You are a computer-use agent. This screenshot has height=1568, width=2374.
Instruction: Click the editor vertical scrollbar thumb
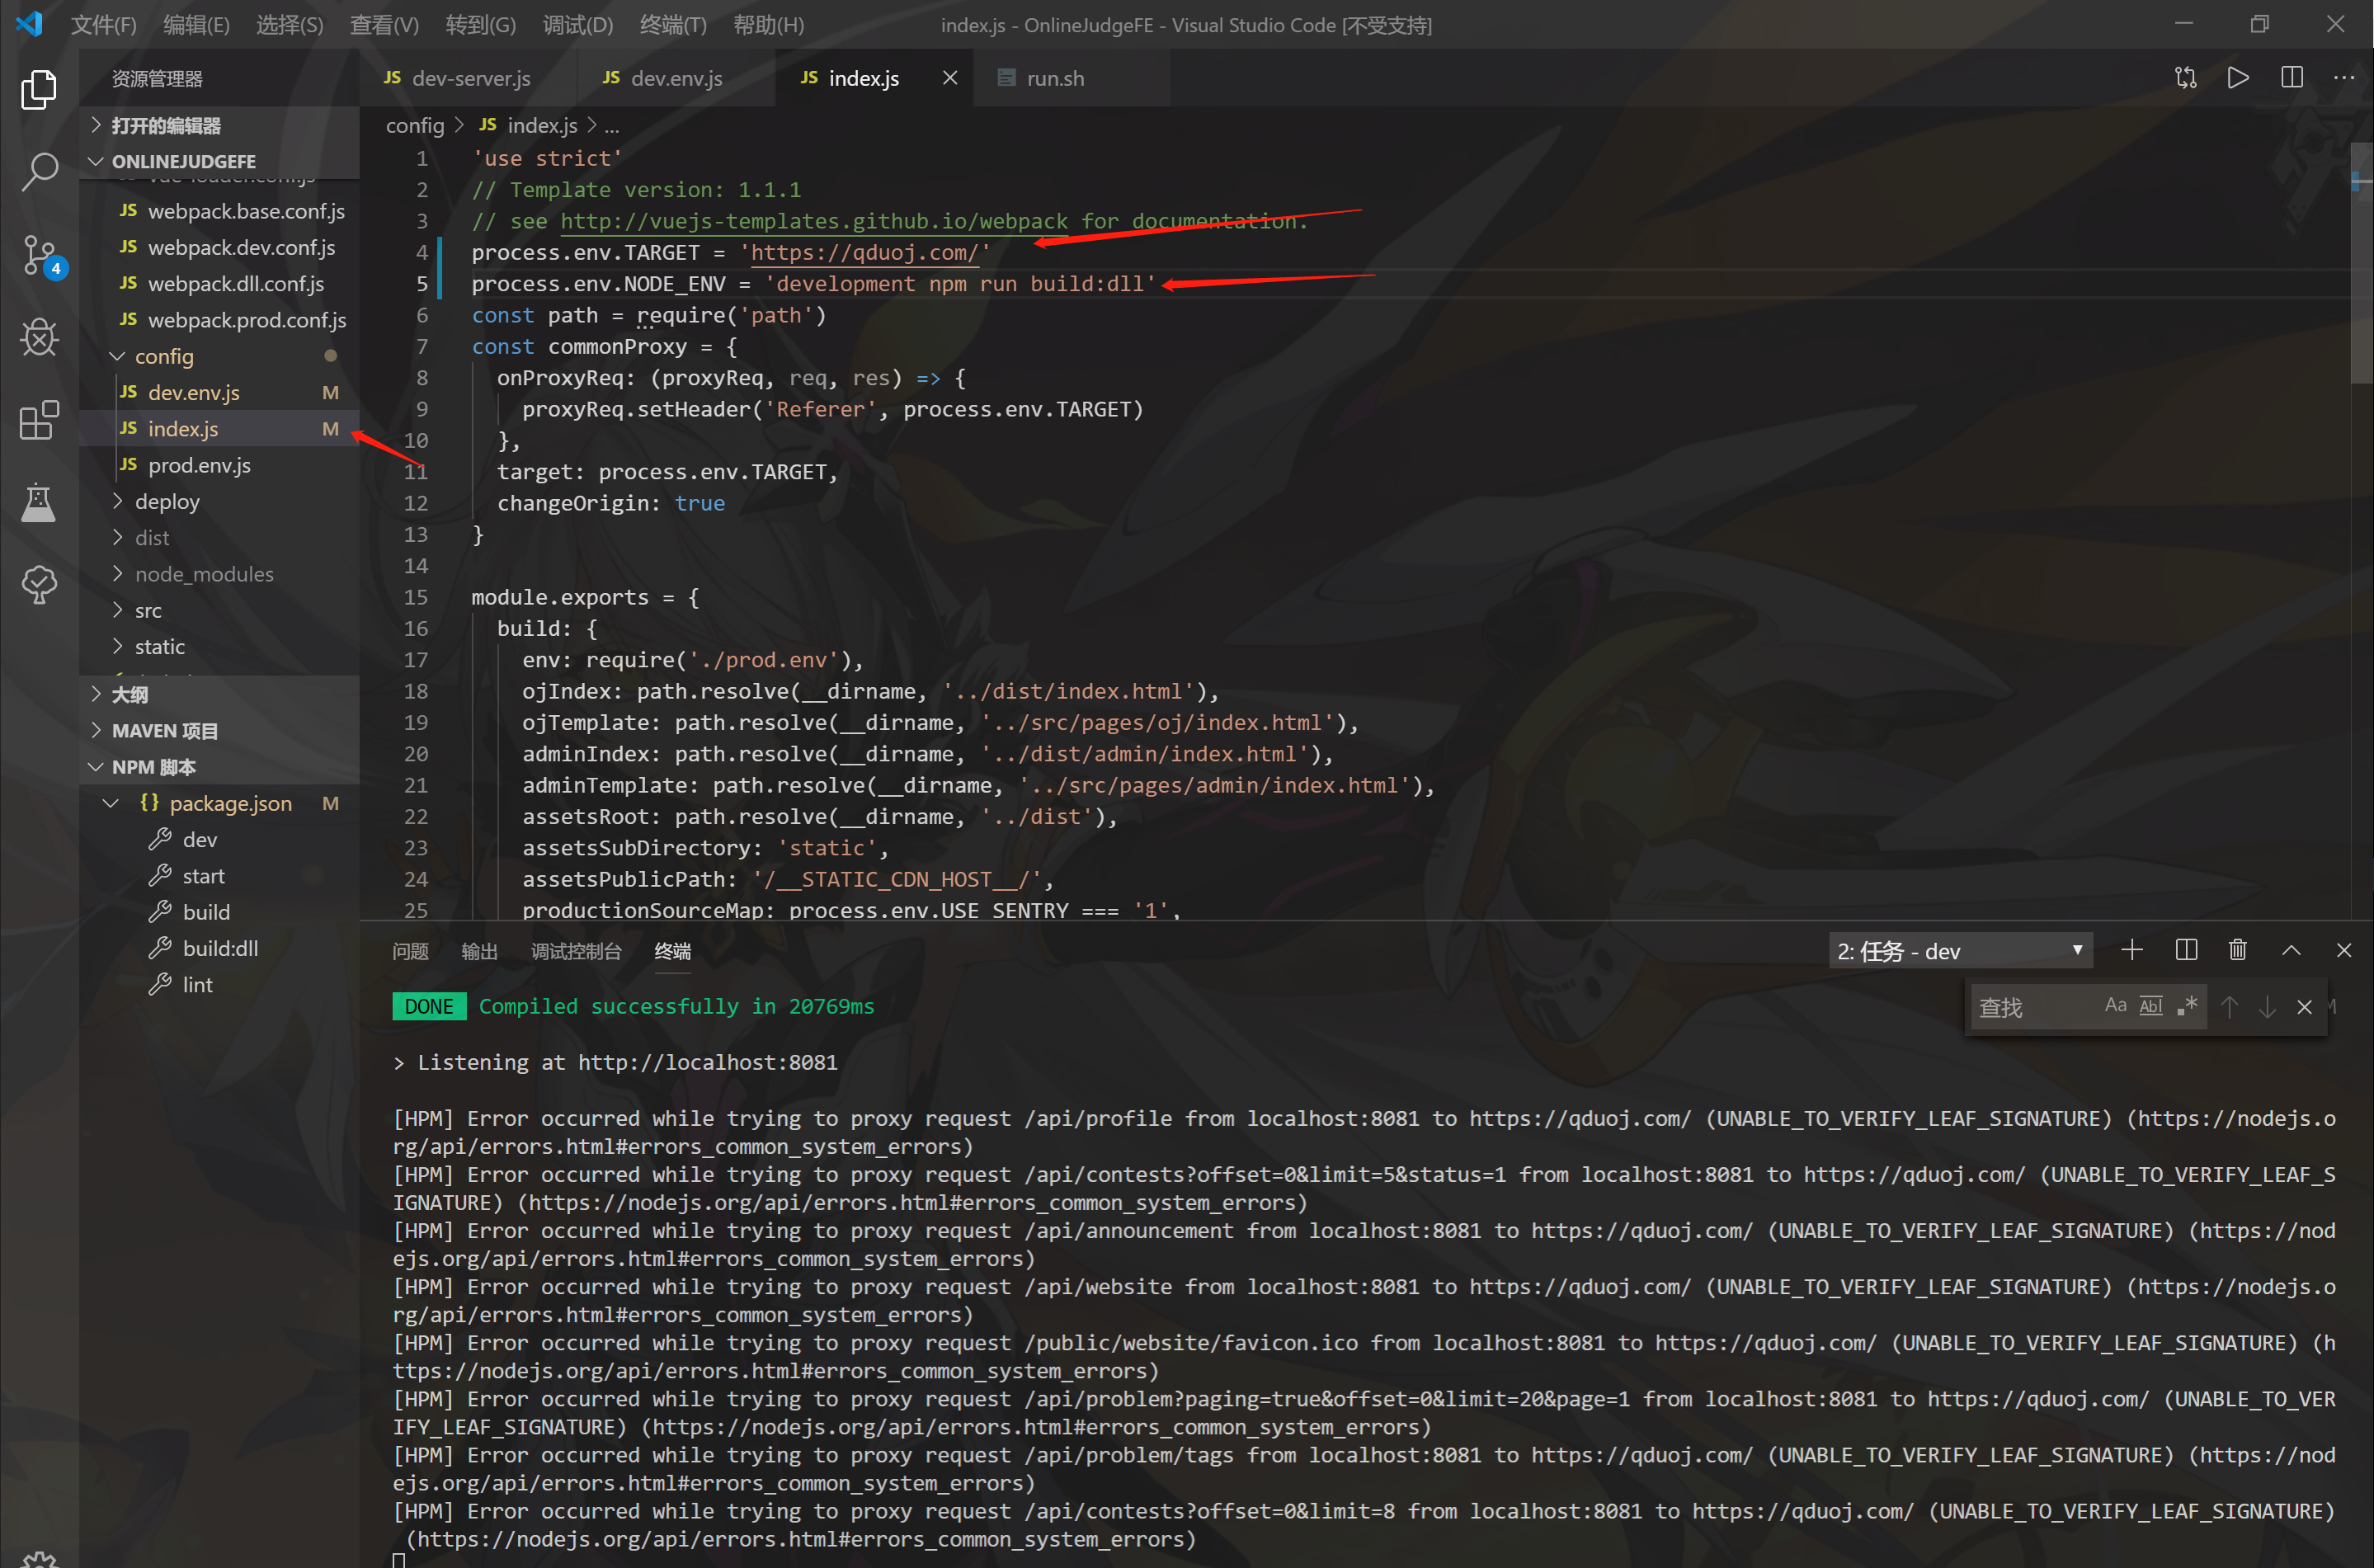click(2361, 265)
